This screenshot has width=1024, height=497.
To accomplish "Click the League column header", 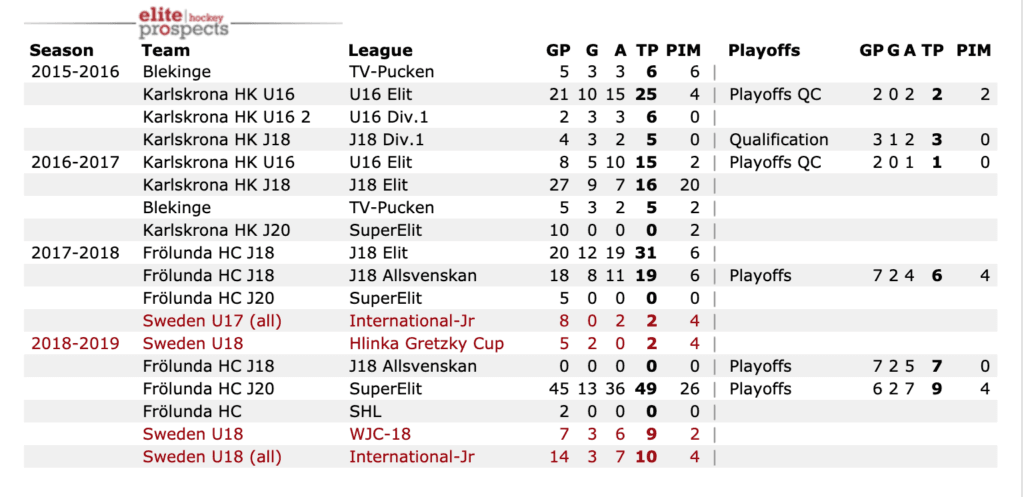I will click(380, 51).
